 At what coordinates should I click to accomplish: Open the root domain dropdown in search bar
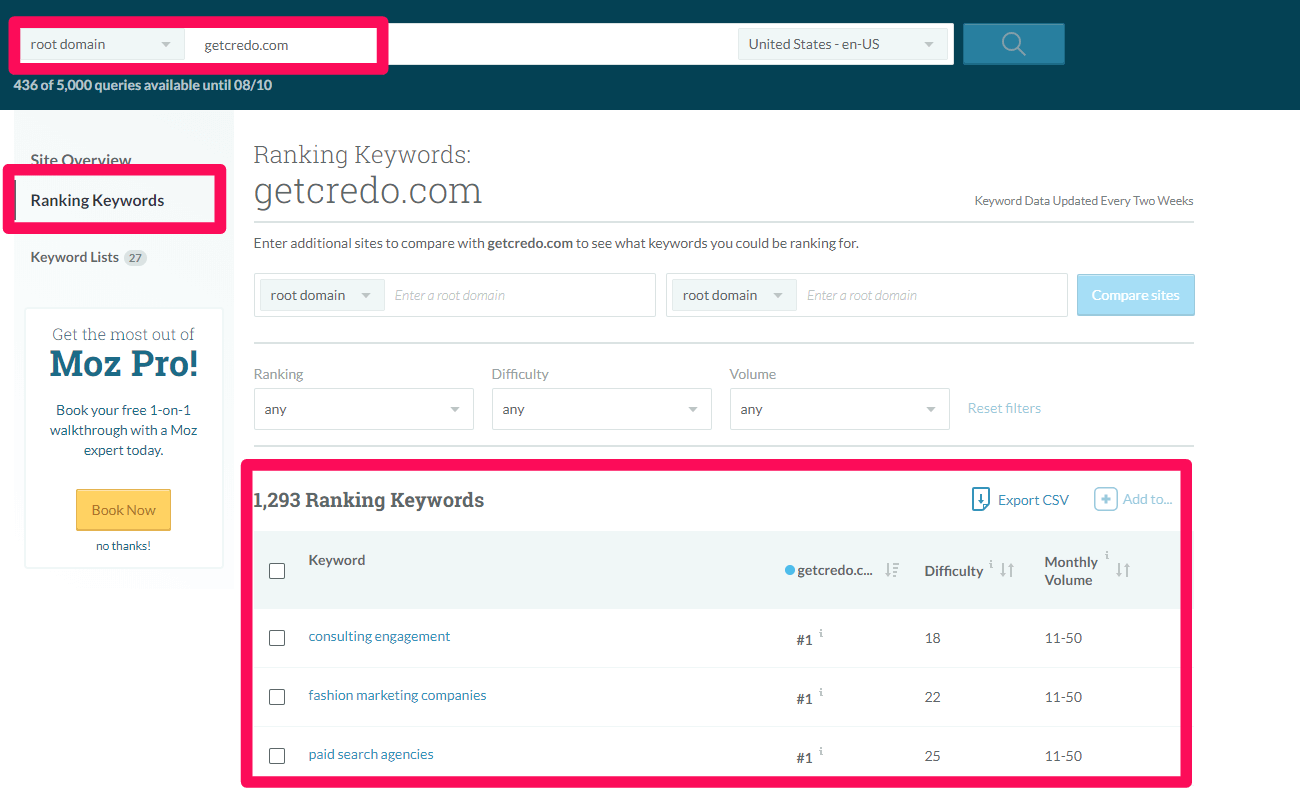tap(101, 44)
